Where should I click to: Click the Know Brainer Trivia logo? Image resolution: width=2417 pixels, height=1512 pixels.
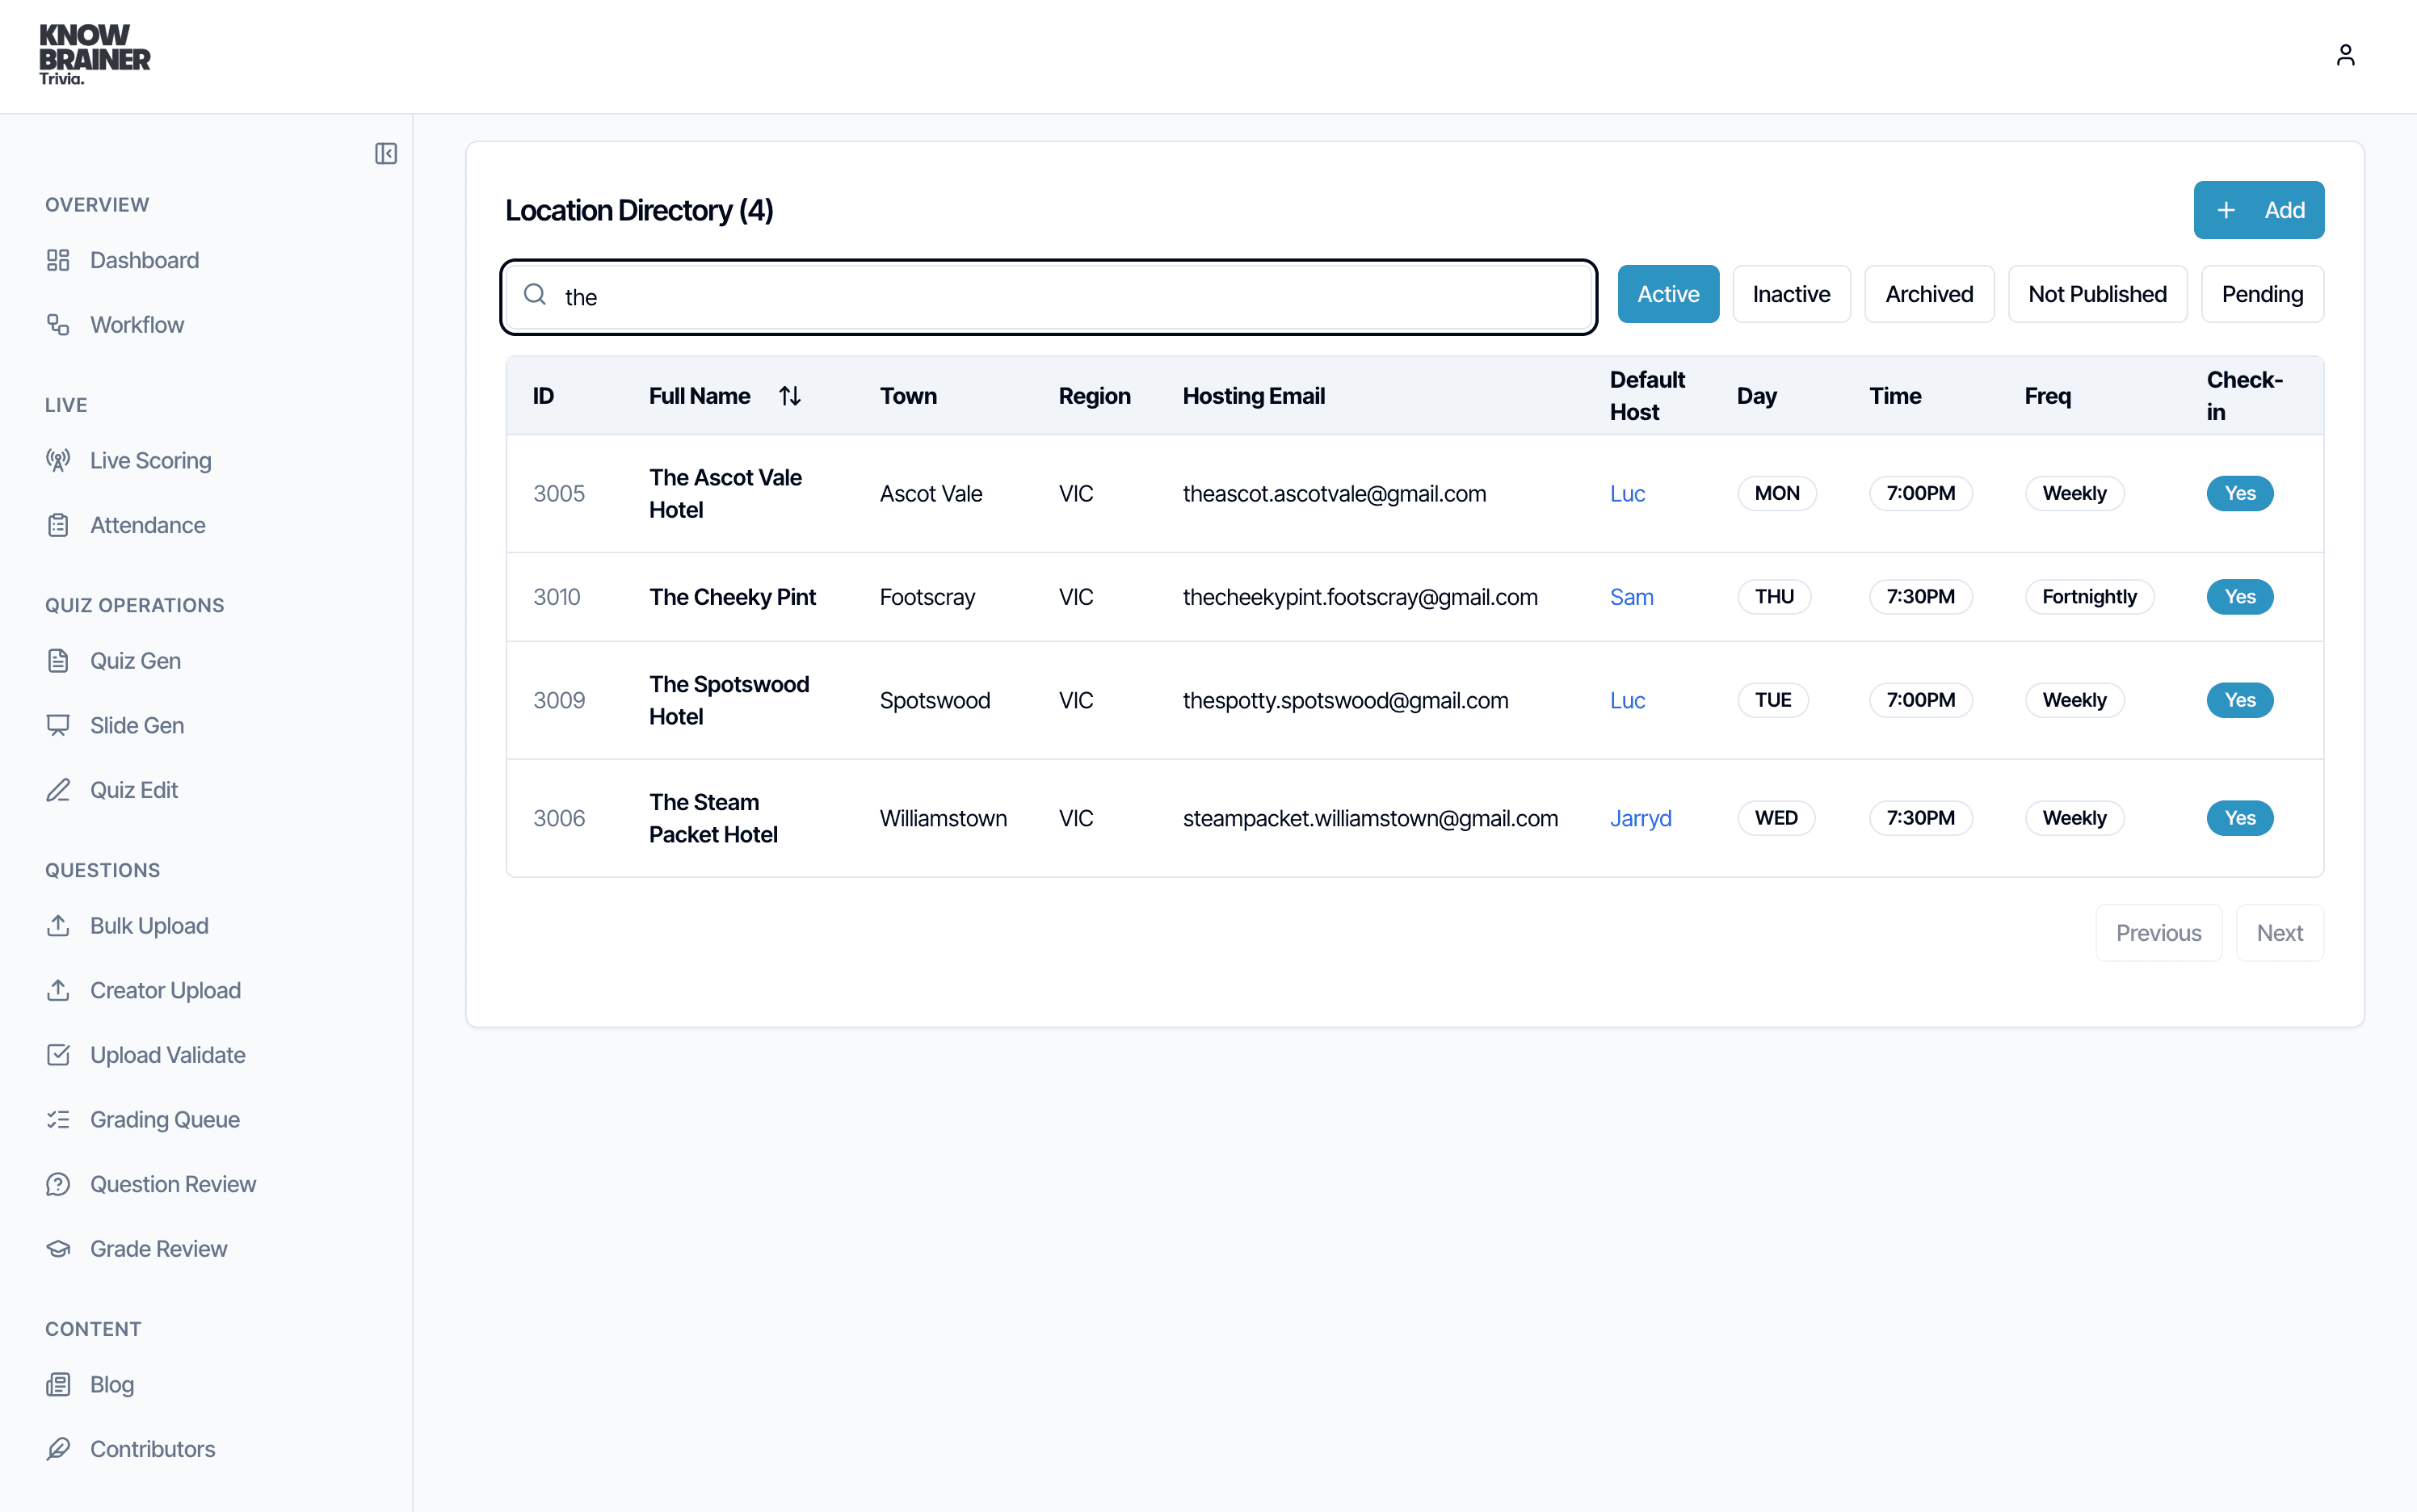pyautogui.click(x=94, y=55)
